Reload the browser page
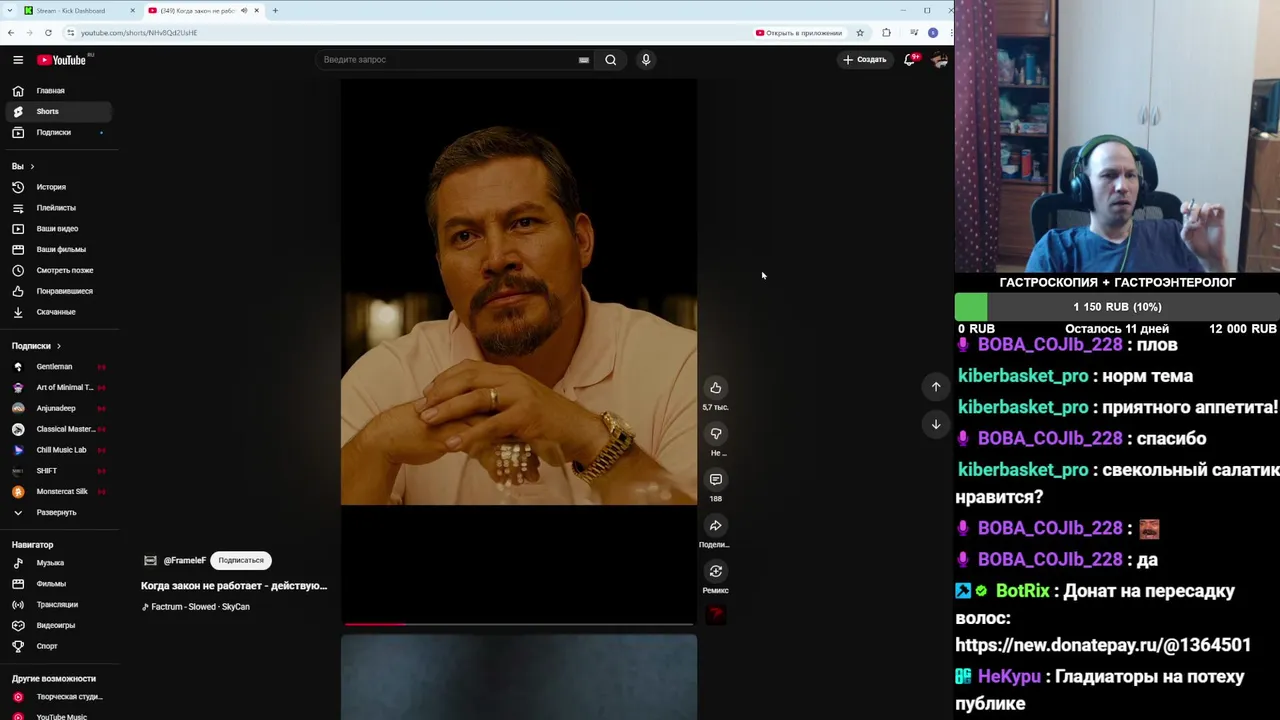Screen dimensions: 1280x720 tap(48, 33)
